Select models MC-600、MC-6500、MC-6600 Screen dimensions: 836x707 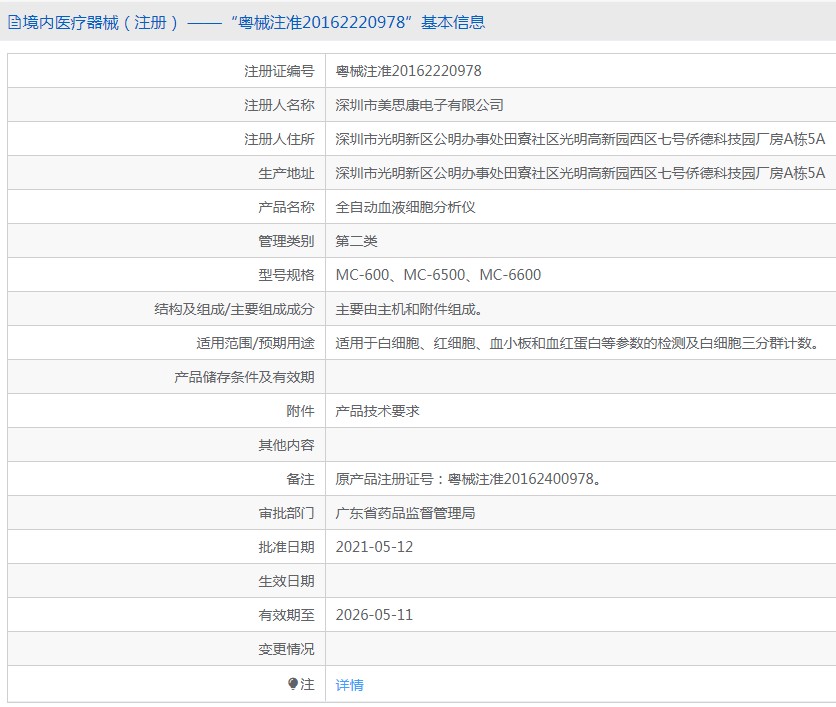click(438, 275)
